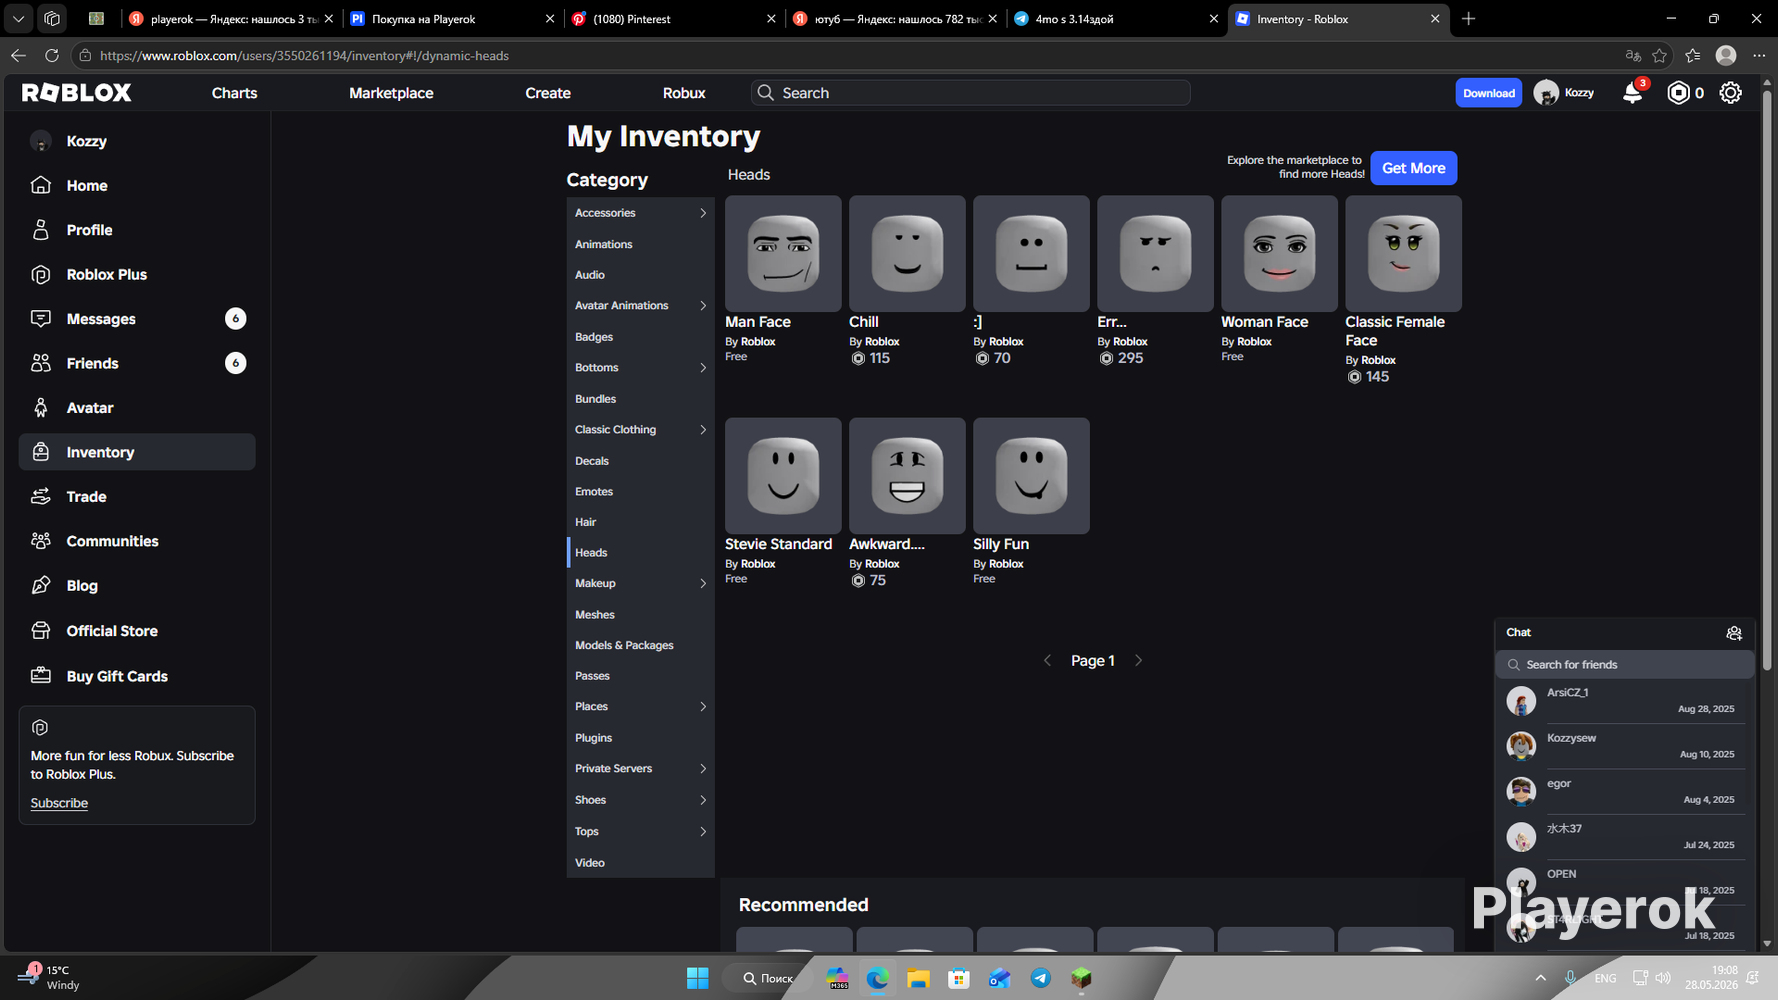This screenshot has width=1778, height=1000.
Task: Open the Silly Fun head thumbnail
Action: coord(1031,476)
